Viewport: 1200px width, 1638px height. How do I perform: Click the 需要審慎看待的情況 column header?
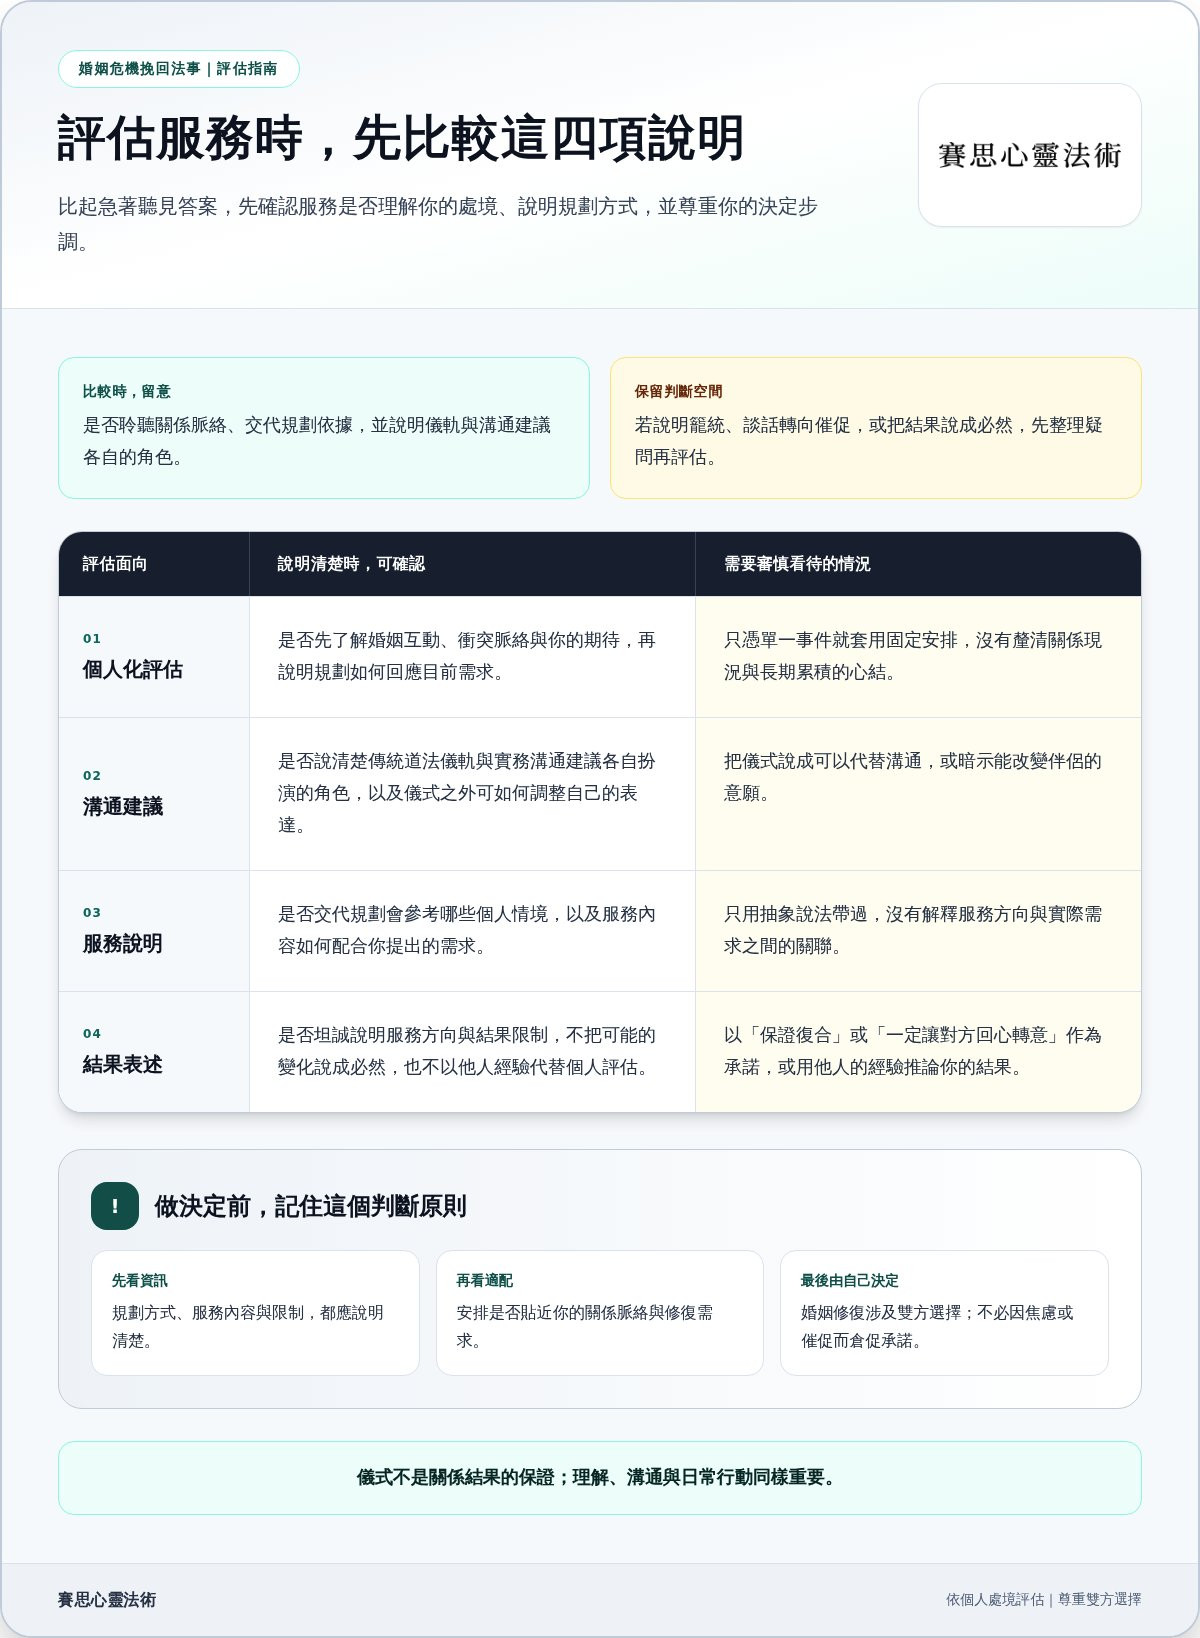pyautogui.click(x=797, y=564)
